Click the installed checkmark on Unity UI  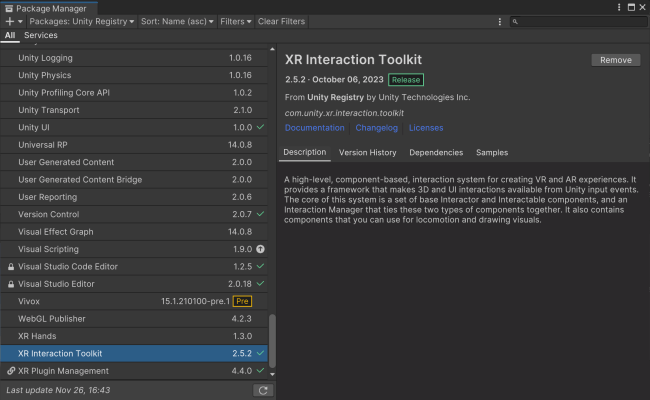[260, 127]
